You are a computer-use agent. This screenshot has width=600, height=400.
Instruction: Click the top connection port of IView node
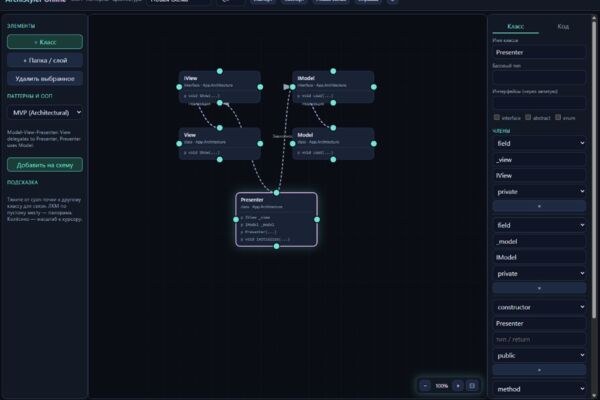[220, 71]
